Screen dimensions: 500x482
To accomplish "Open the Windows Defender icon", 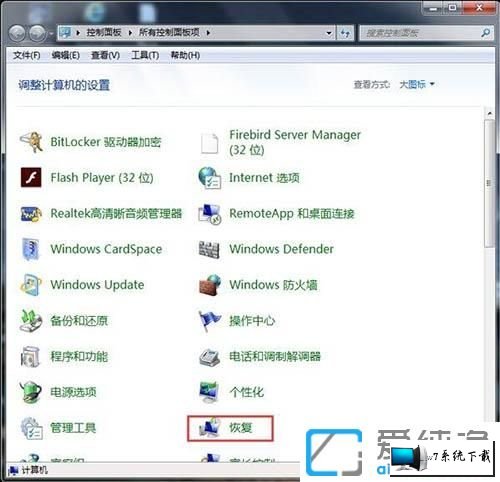I will click(209, 249).
